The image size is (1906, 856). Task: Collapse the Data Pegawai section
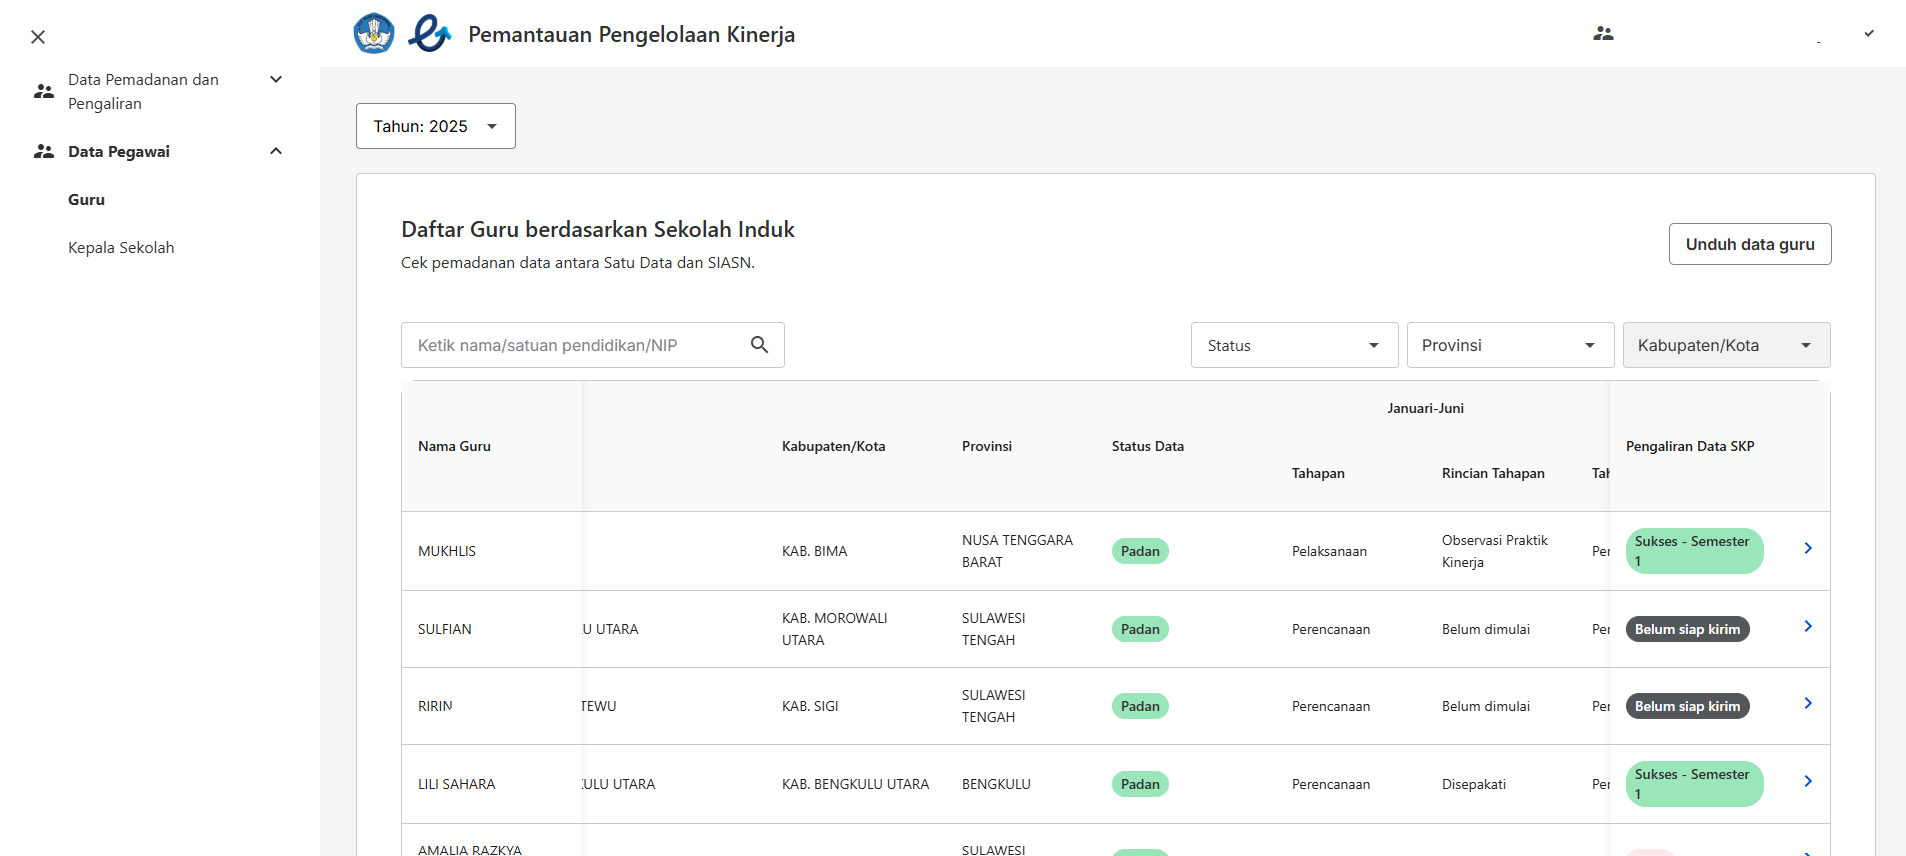(276, 151)
